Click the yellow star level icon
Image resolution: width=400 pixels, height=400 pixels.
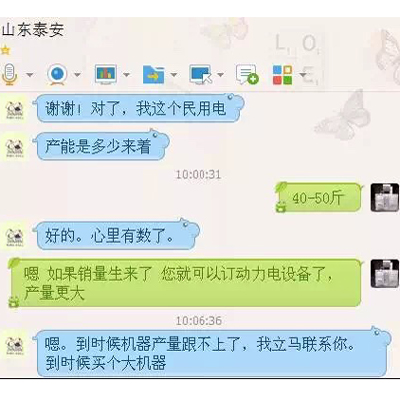6,50
